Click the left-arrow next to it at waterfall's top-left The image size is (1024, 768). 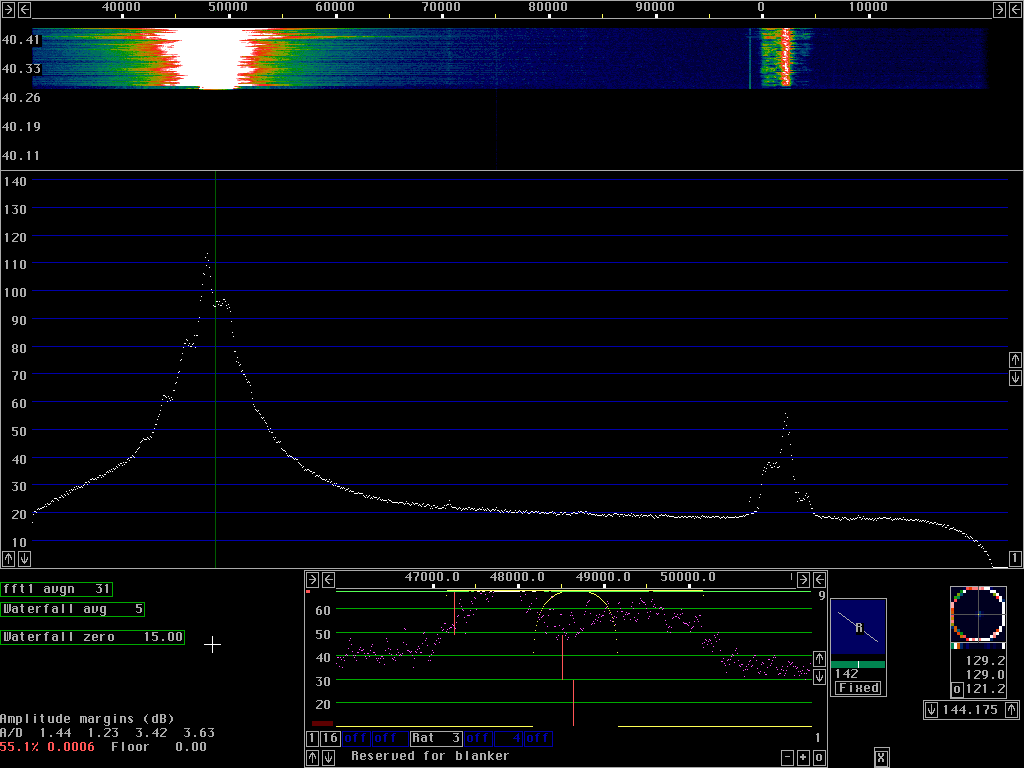(24, 9)
